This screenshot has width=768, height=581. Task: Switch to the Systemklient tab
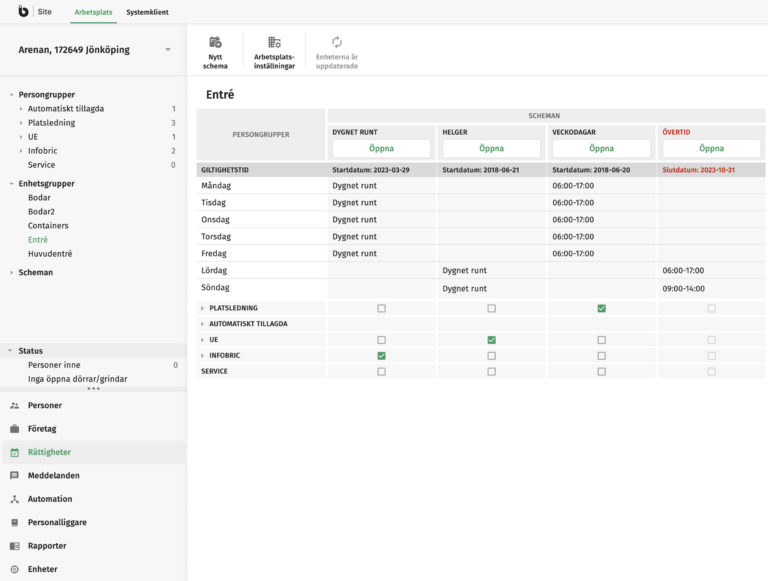147,12
